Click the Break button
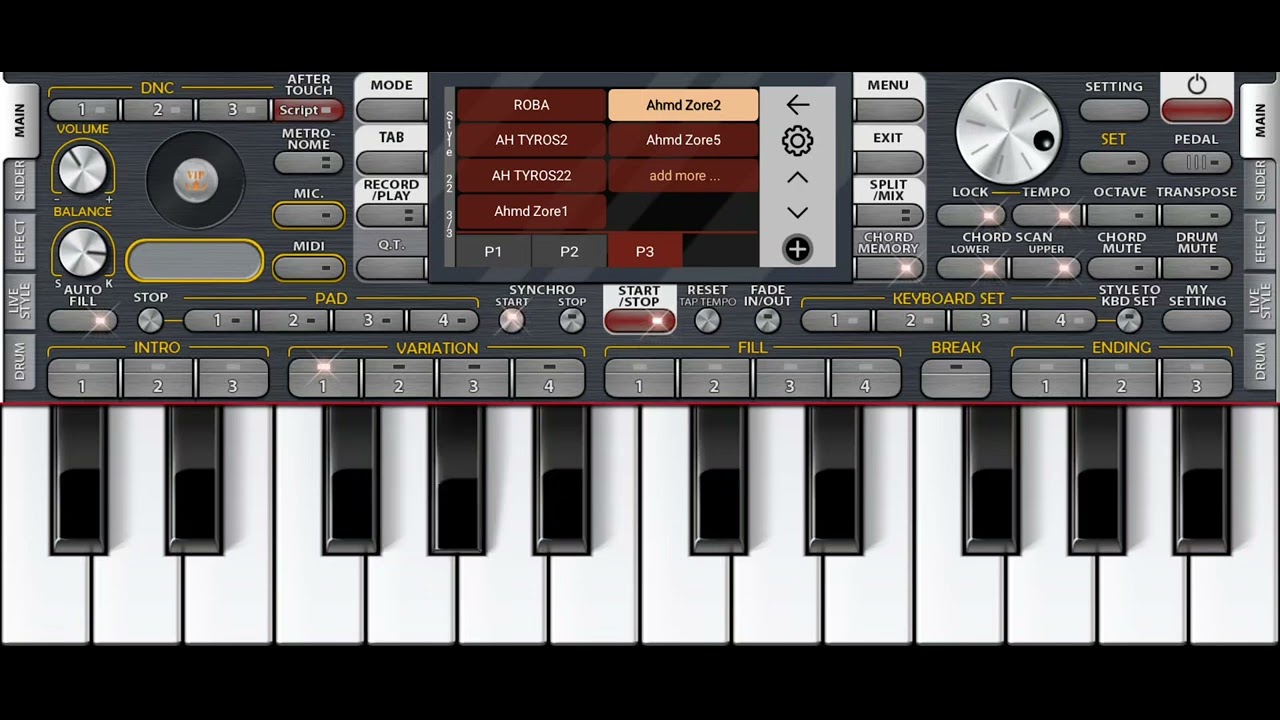 pos(956,378)
